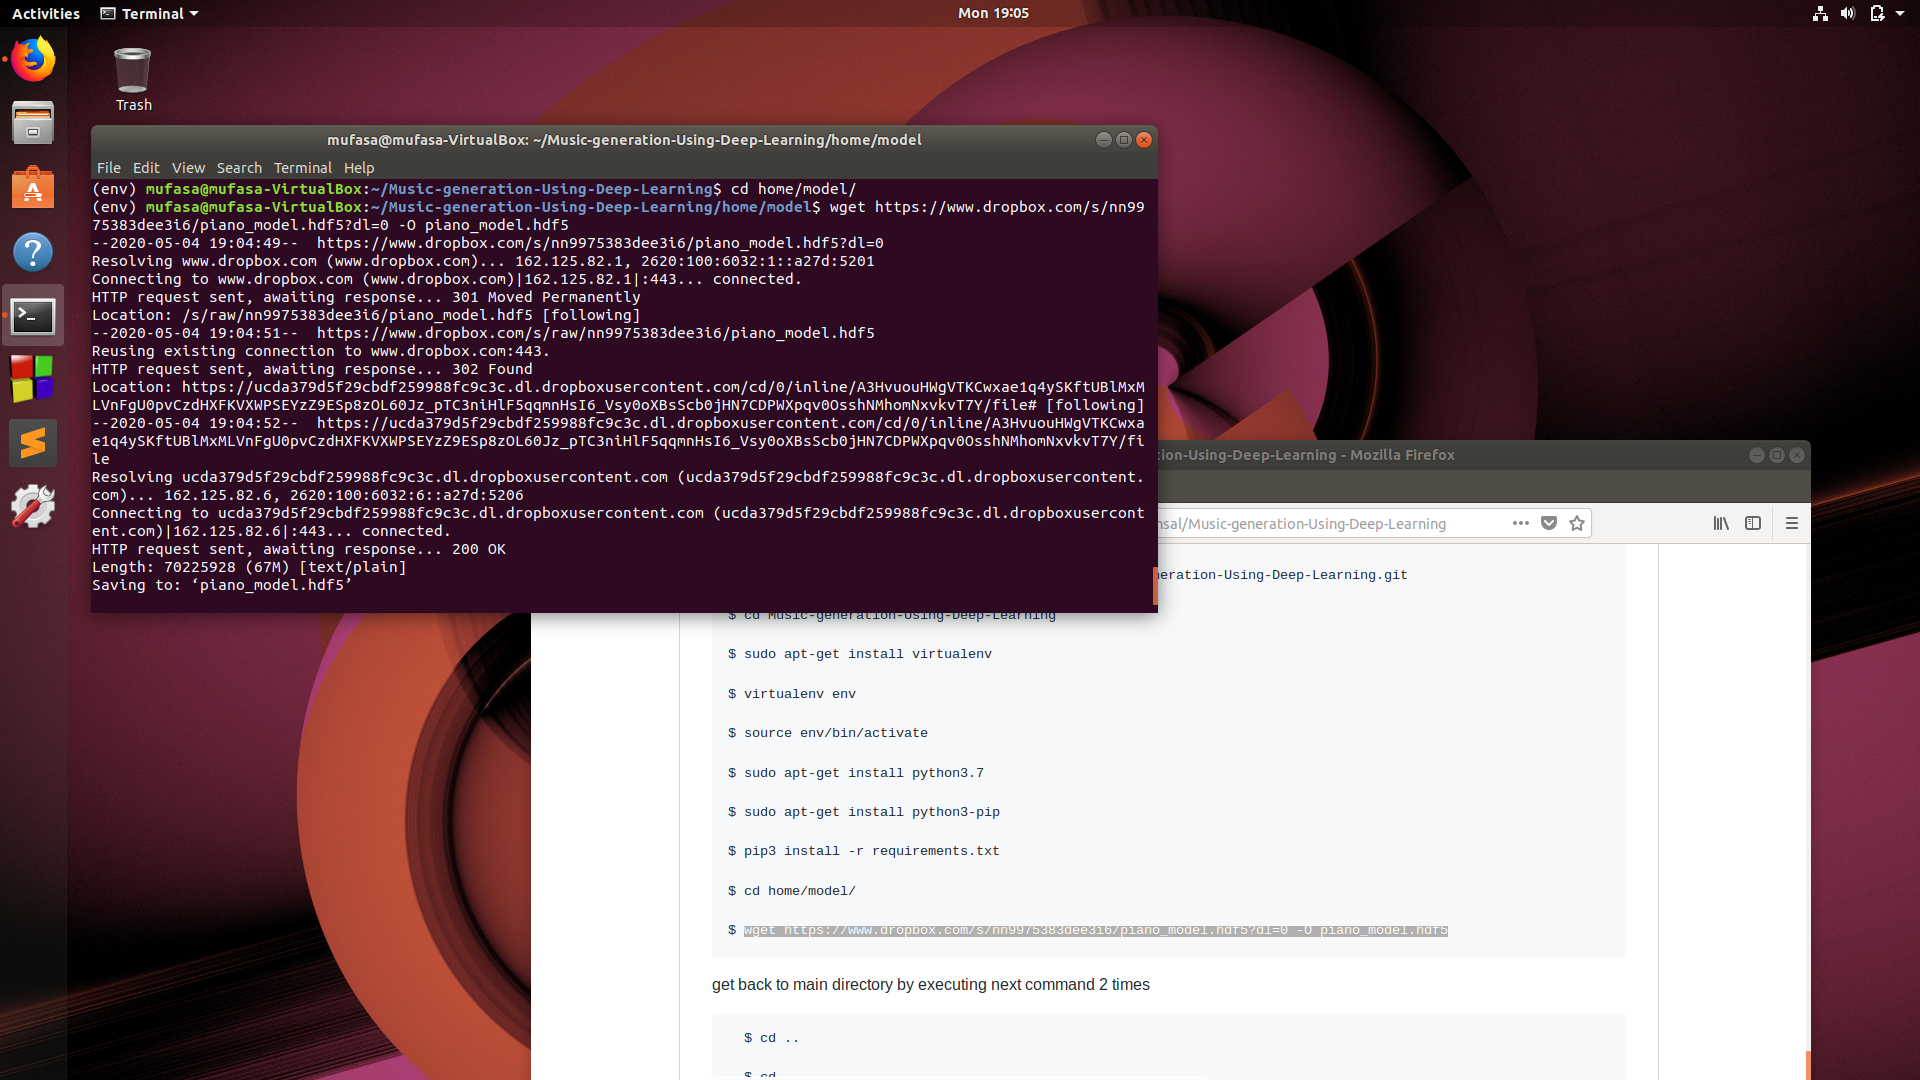Click the Sublime Text dock icon
Image resolution: width=1920 pixels, height=1080 pixels.
pyautogui.click(x=33, y=443)
